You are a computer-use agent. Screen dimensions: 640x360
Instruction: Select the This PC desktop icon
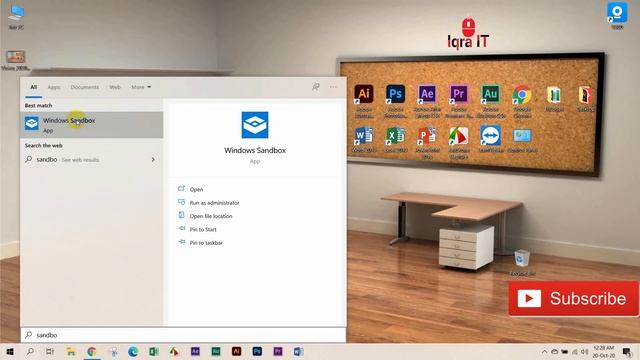coord(16,17)
